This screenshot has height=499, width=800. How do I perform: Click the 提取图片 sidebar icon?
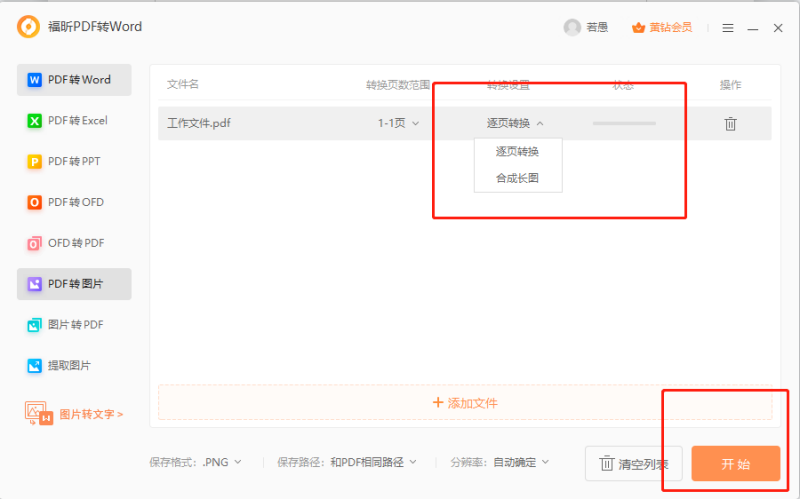[35, 366]
